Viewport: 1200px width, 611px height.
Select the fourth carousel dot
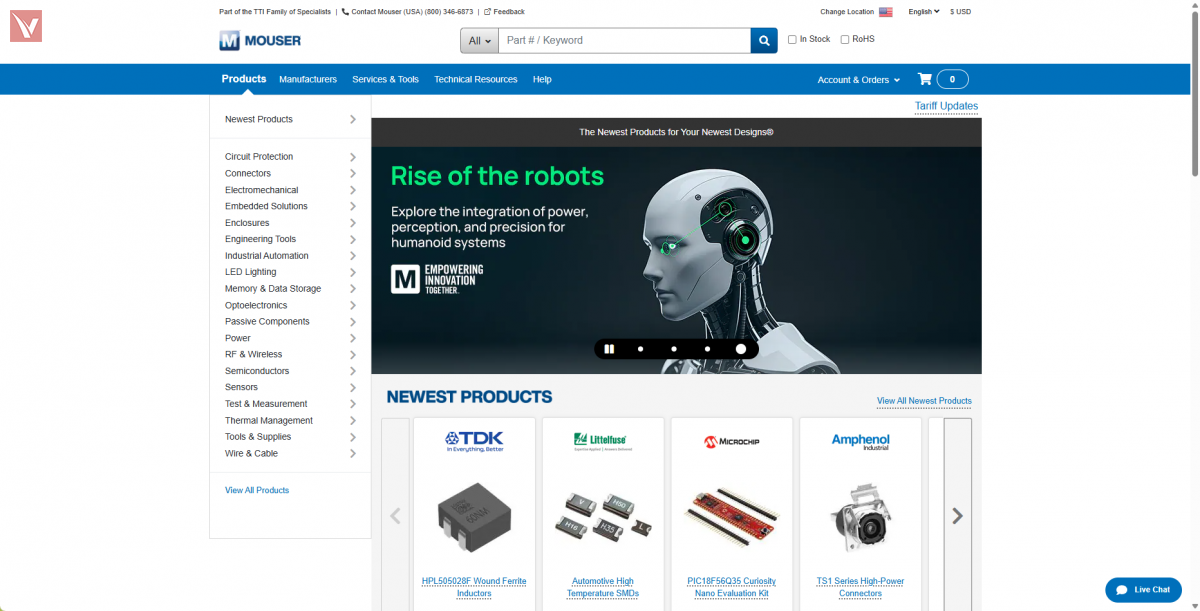[741, 349]
